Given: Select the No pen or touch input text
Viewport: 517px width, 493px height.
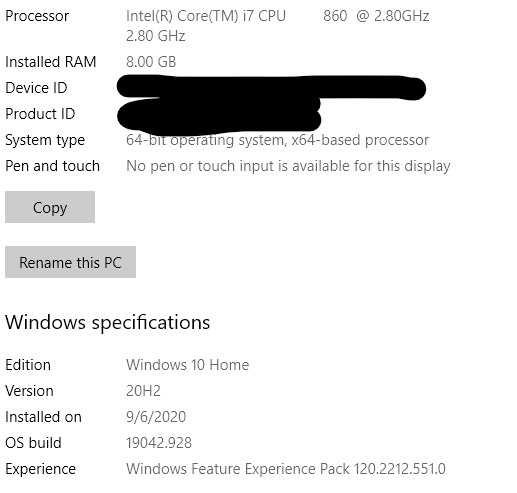Looking at the screenshot, I should 288,166.
